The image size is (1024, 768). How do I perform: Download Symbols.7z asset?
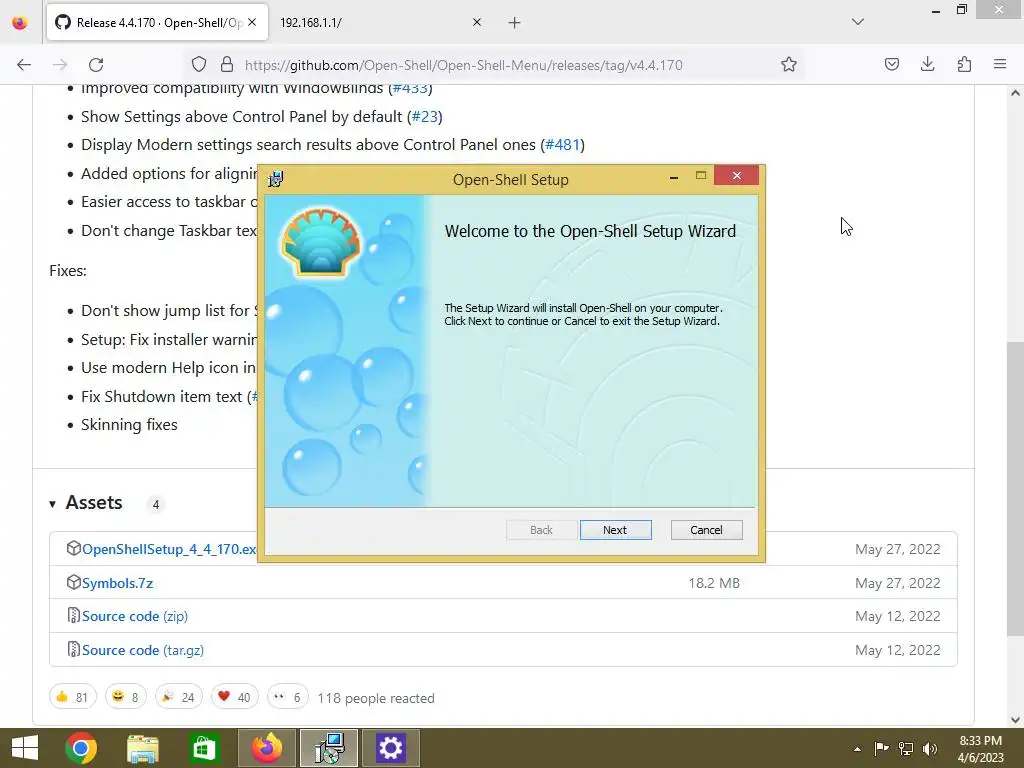(118, 583)
